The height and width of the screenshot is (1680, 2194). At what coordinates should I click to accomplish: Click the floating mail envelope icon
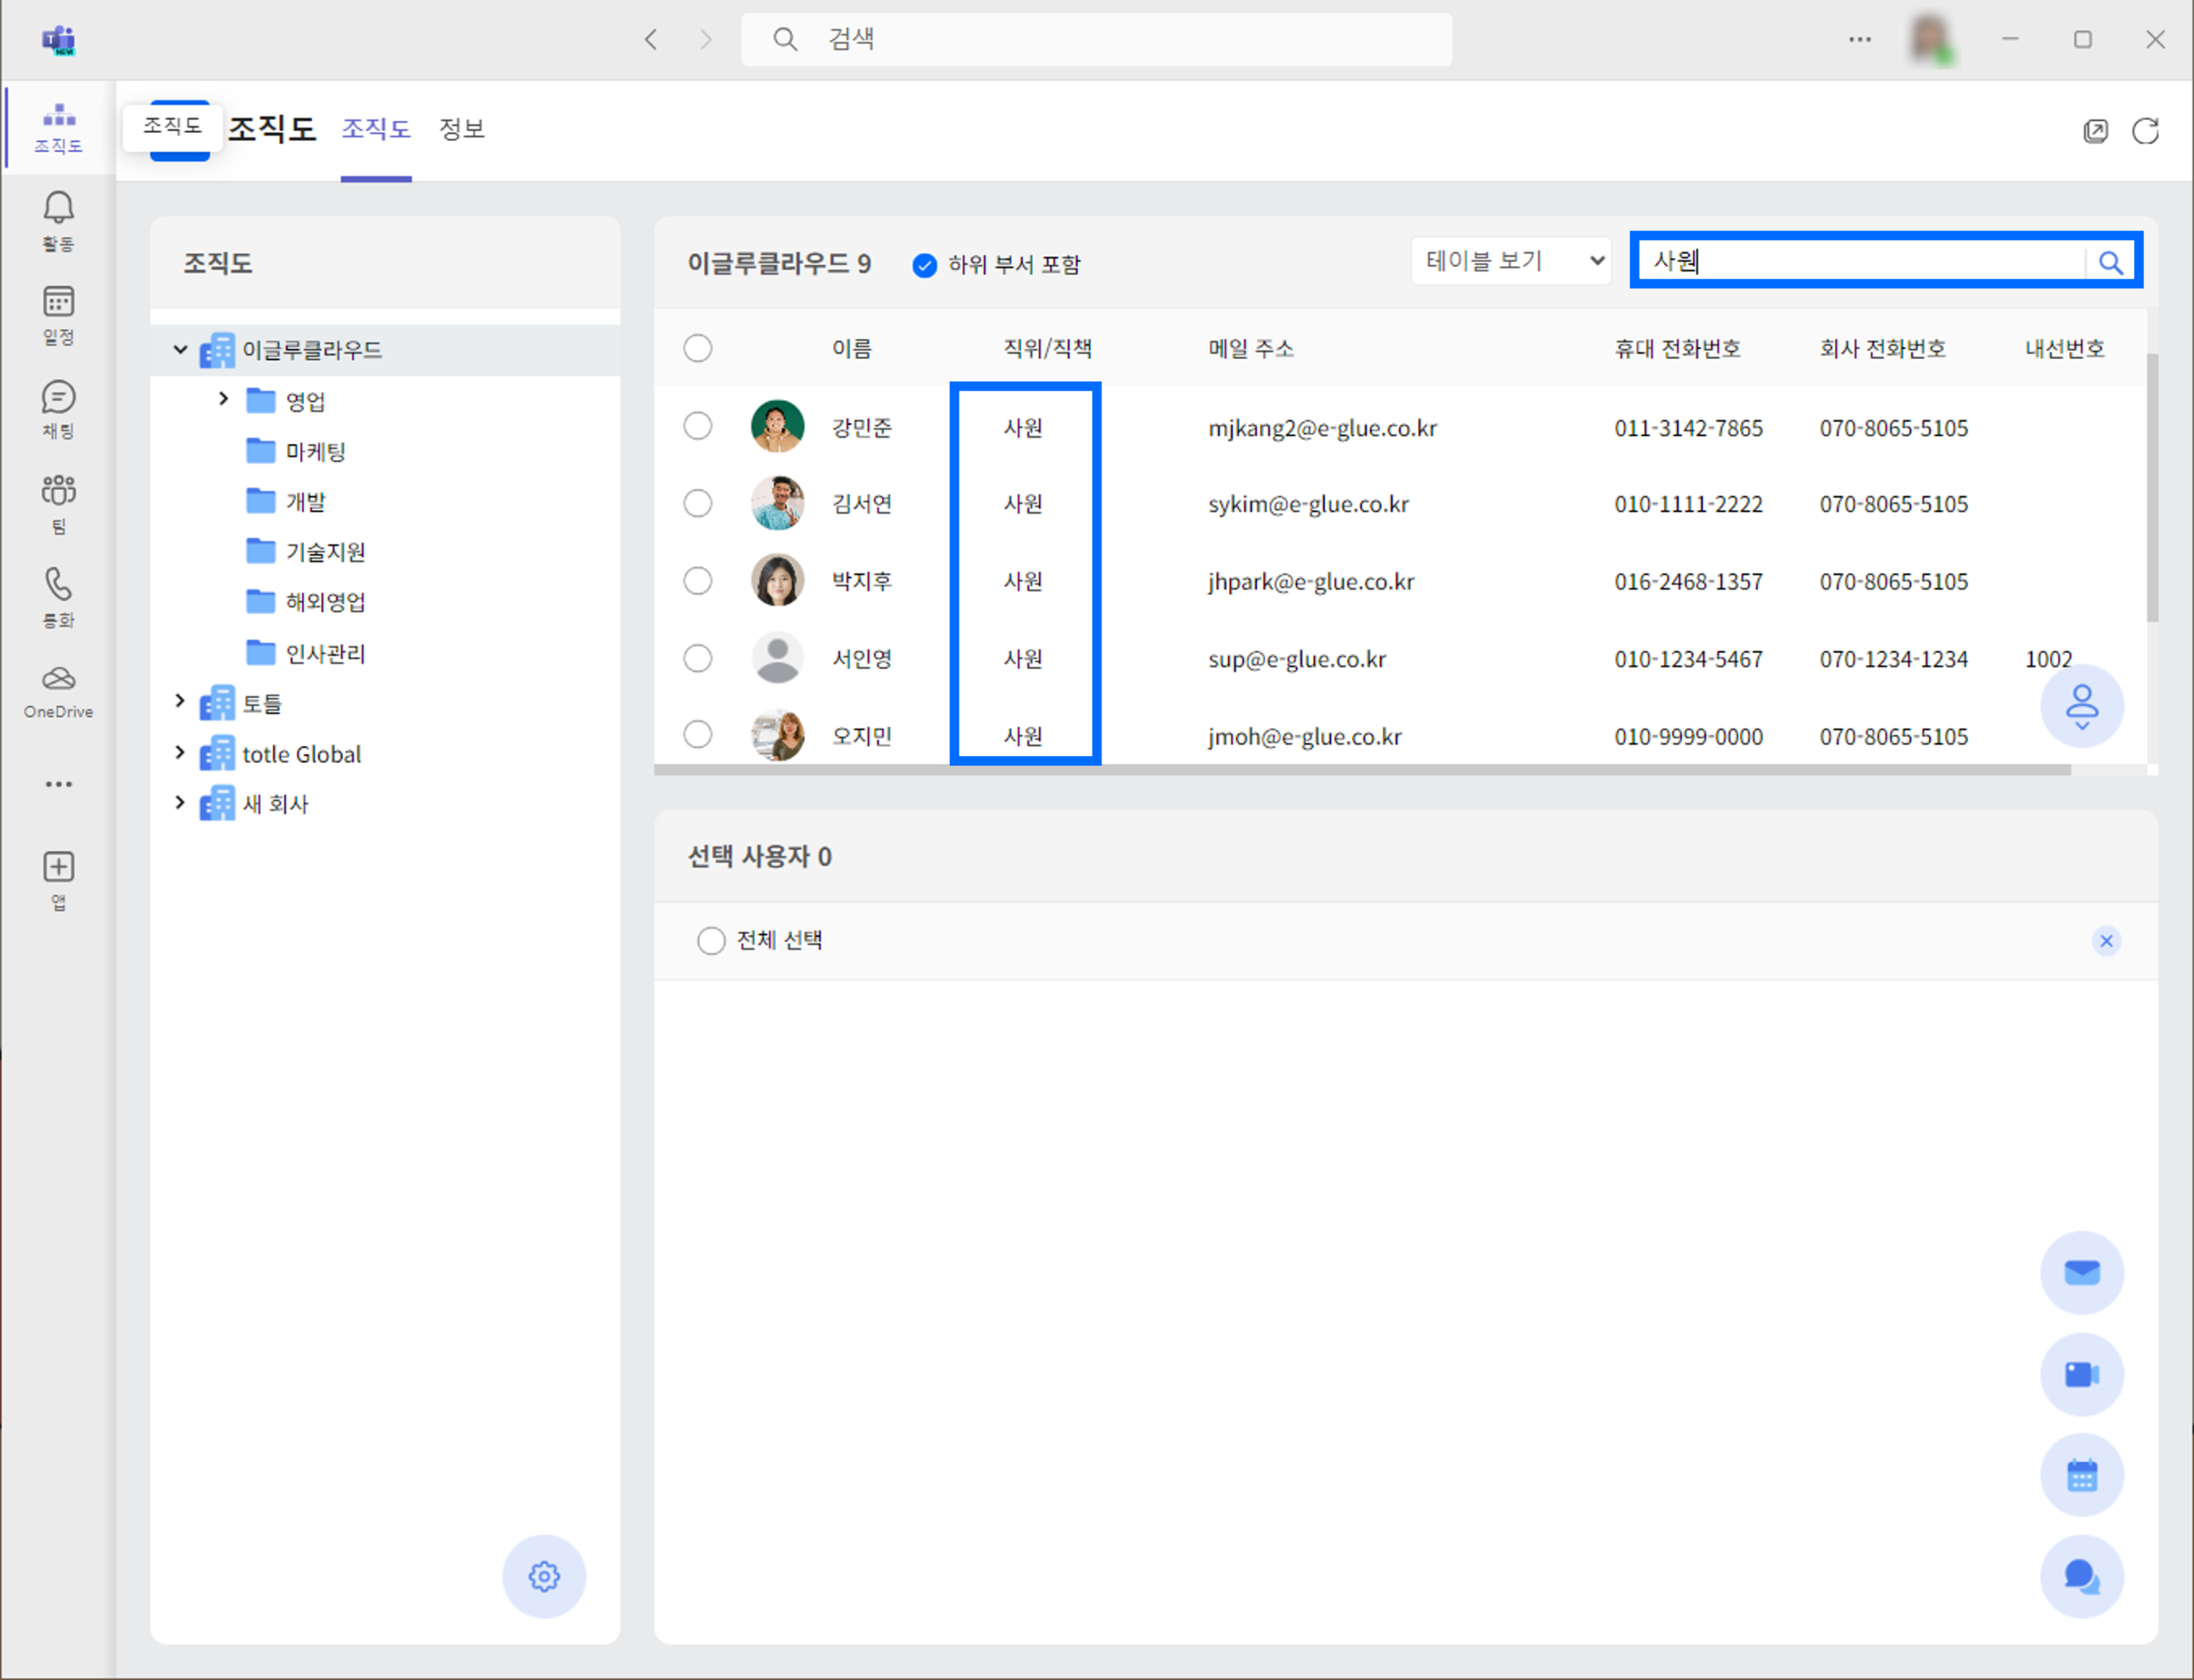point(2081,1272)
